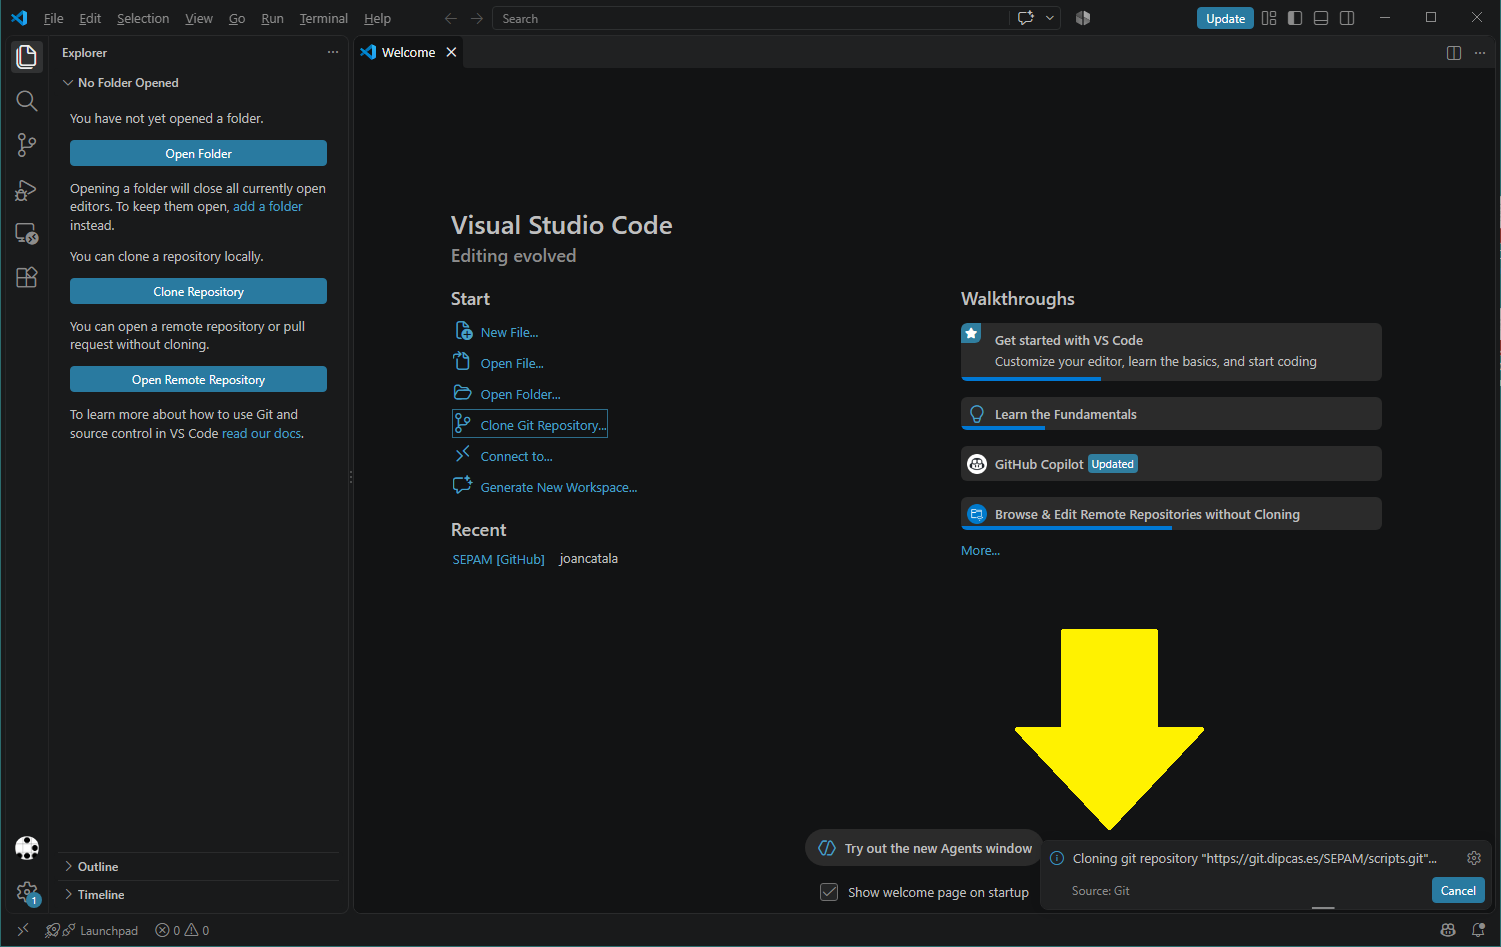The image size is (1501, 947).
Task: Toggle the Primary Side Bar visibility
Action: click(x=1295, y=18)
